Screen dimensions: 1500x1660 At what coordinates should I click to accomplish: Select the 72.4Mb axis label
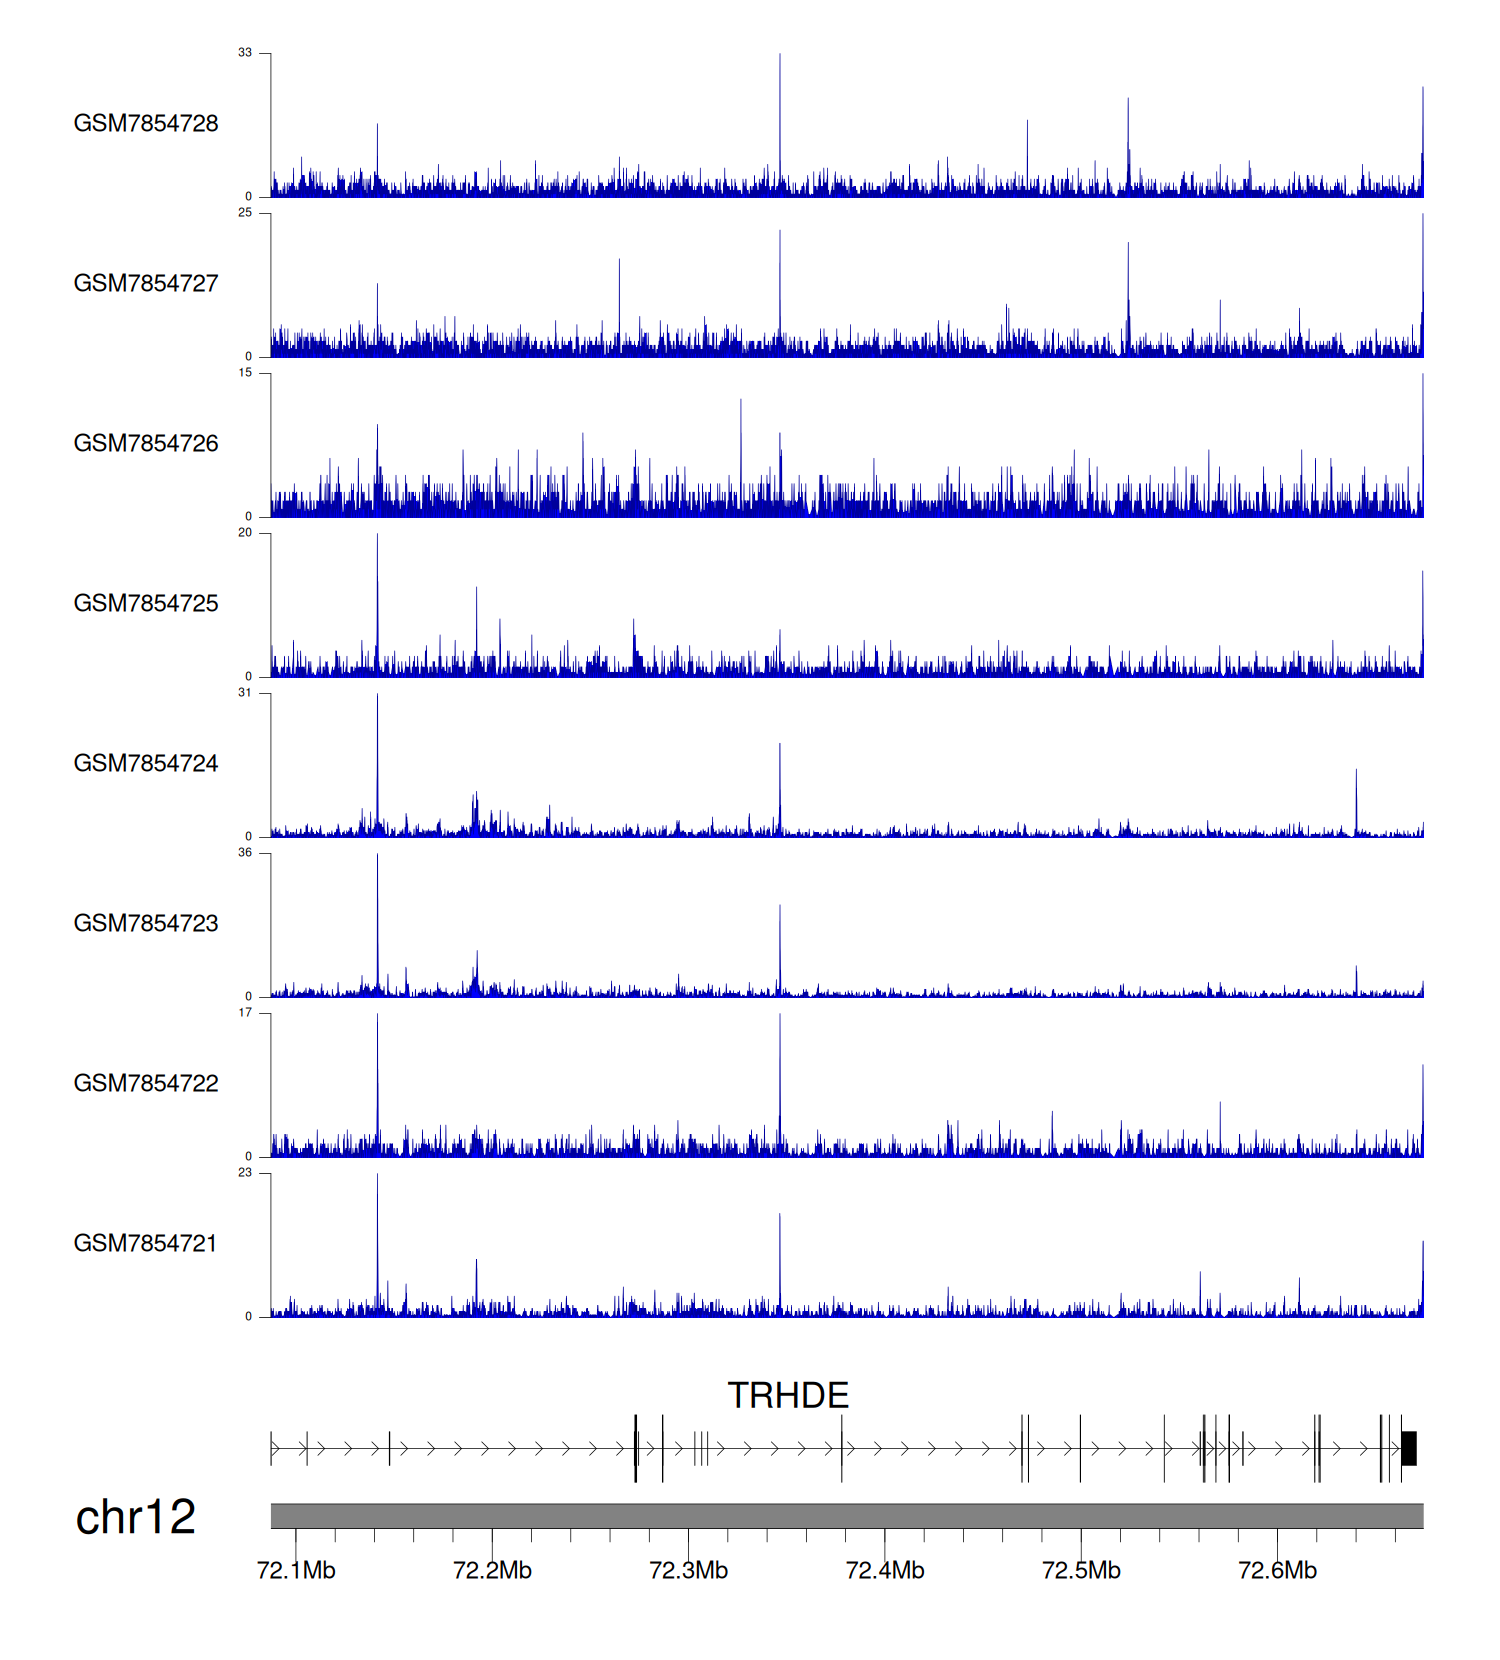coord(885,1570)
